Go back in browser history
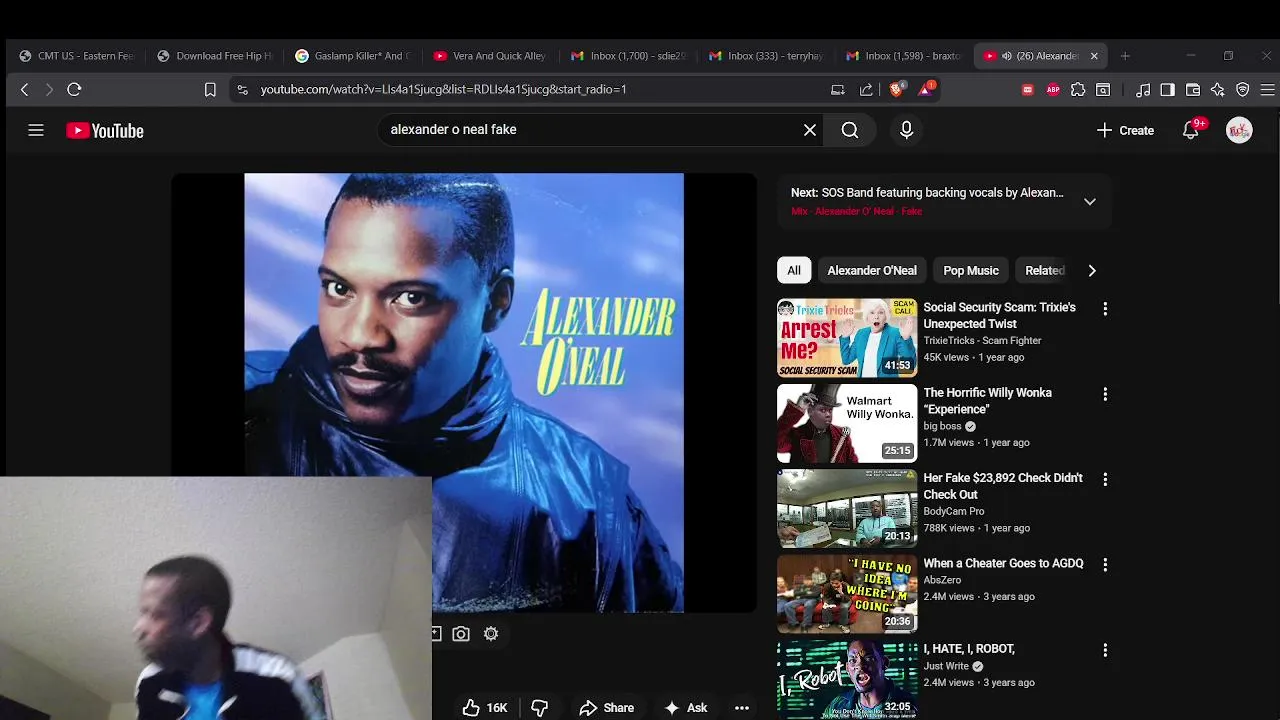 pyautogui.click(x=25, y=89)
